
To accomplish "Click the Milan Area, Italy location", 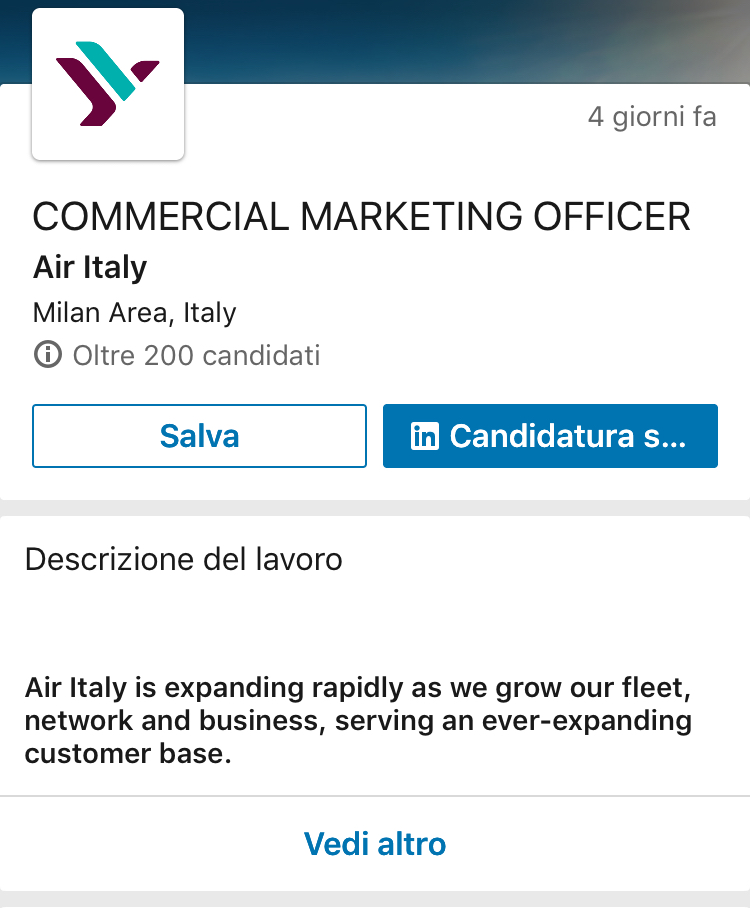I will click(x=134, y=313).
